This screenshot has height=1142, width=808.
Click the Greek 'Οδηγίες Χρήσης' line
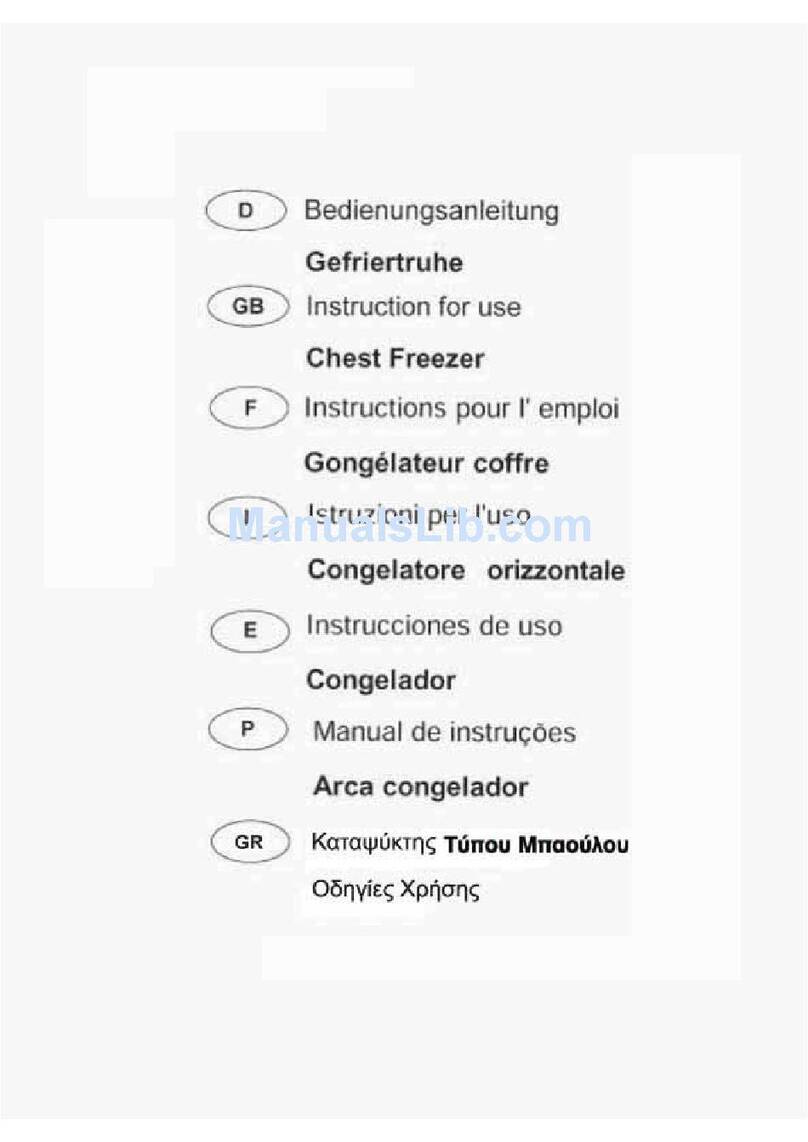[396, 889]
